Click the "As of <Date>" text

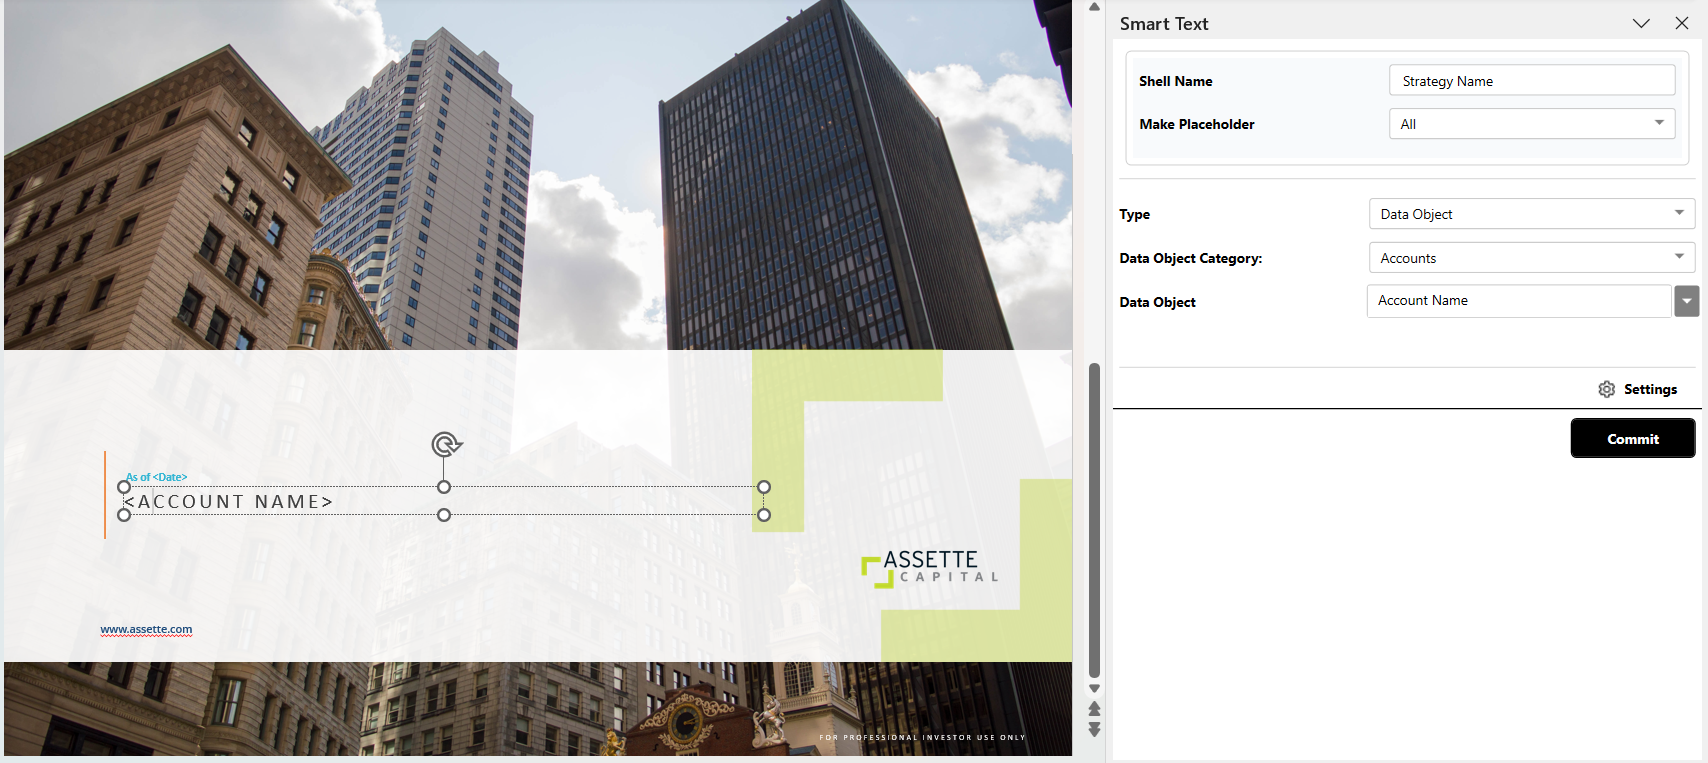[x=157, y=477]
